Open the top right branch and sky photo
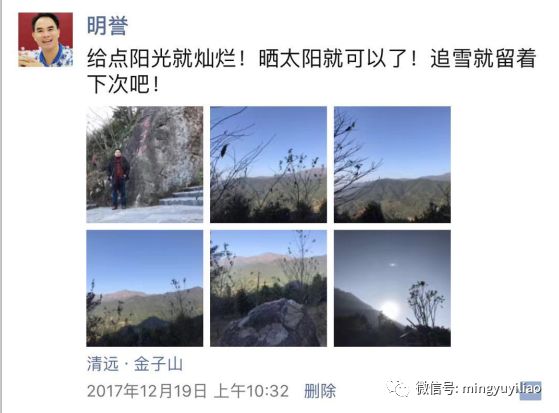The image size is (559, 413). (392, 164)
